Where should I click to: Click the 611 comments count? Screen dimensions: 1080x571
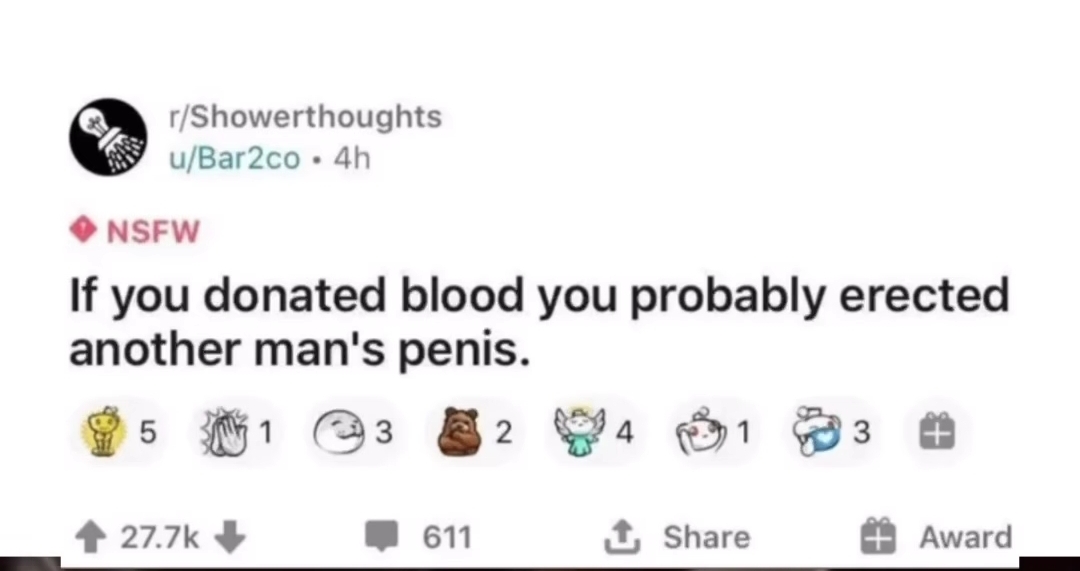(446, 538)
